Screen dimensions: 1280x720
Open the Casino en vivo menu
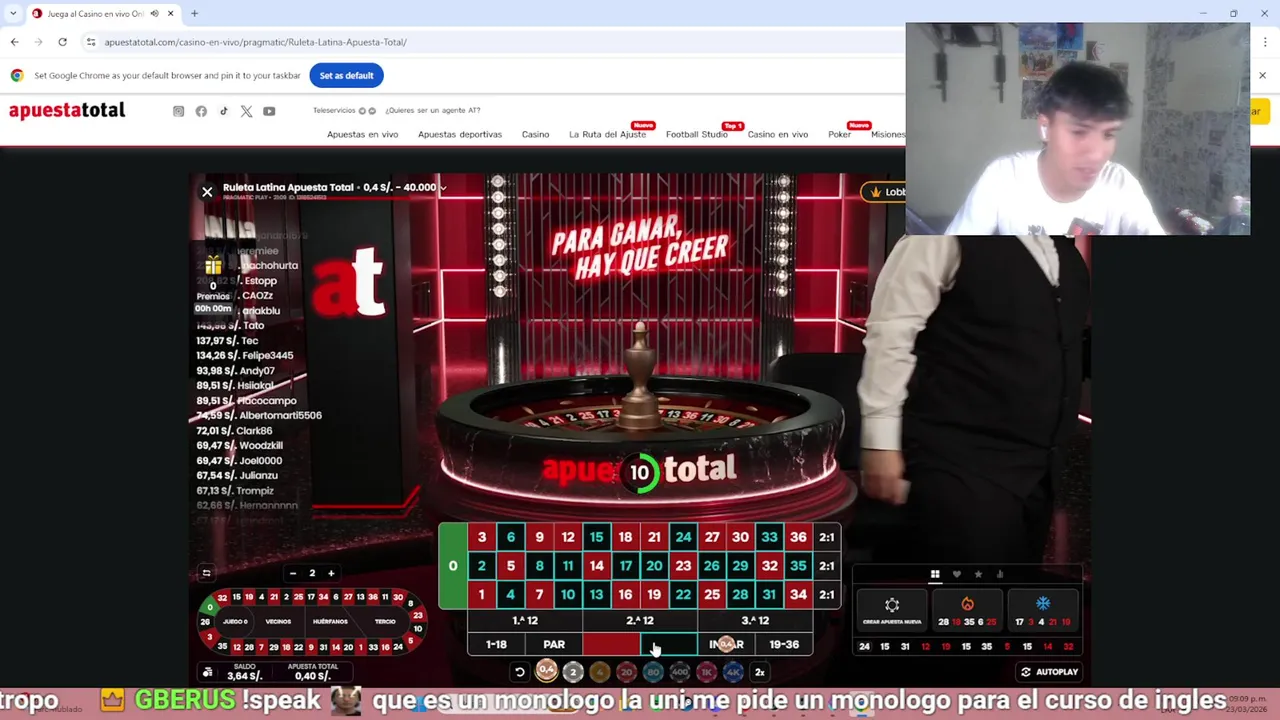(777, 134)
